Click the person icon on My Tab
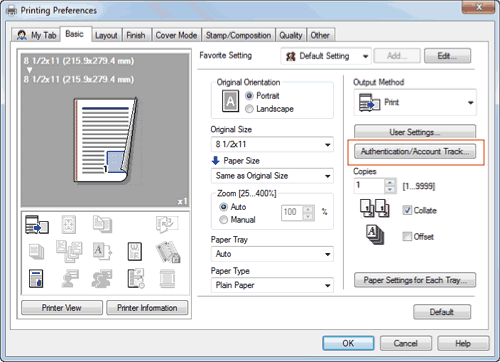The image size is (500, 362). click(x=22, y=35)
